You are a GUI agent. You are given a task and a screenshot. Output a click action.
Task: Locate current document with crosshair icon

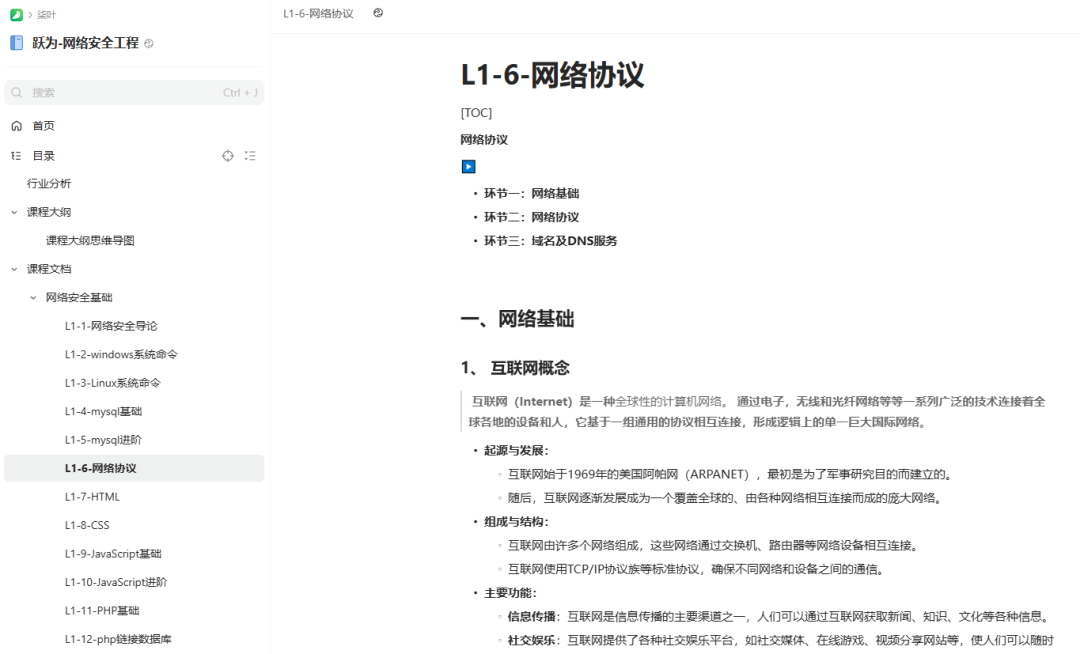click(228, 156)
